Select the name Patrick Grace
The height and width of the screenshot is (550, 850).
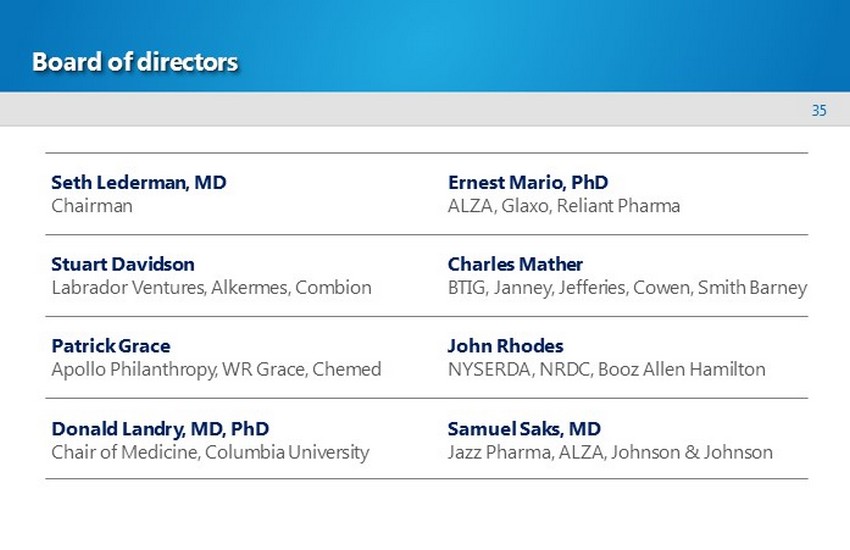(111, 346)
